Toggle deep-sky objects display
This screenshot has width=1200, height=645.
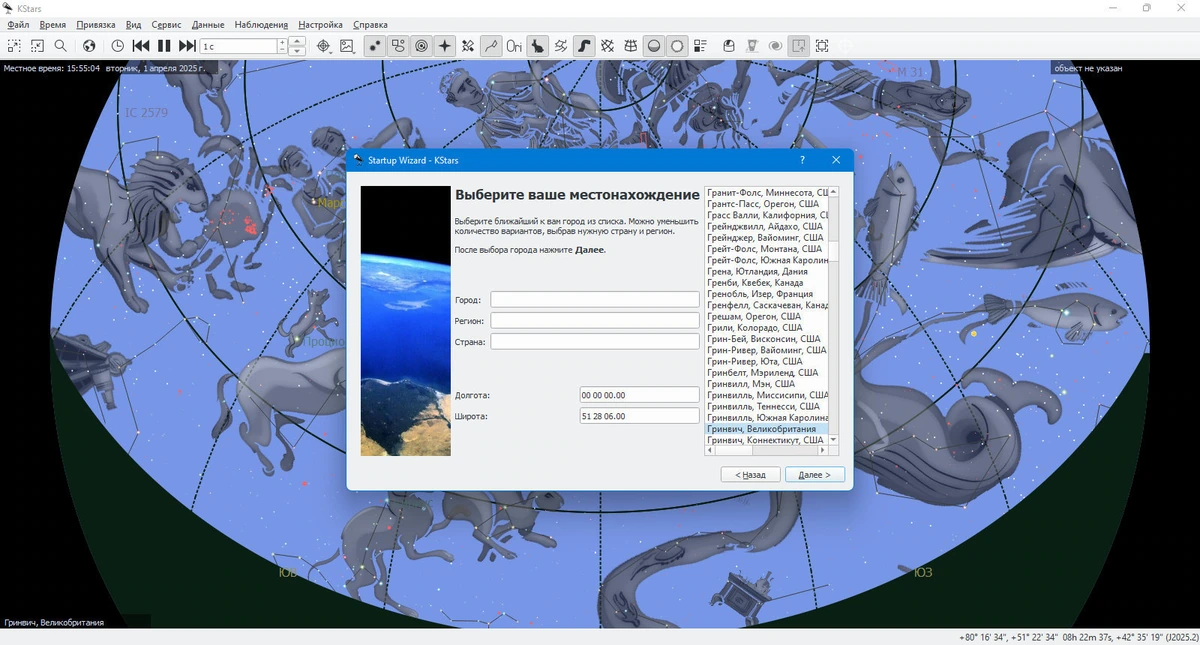(398, 46)
